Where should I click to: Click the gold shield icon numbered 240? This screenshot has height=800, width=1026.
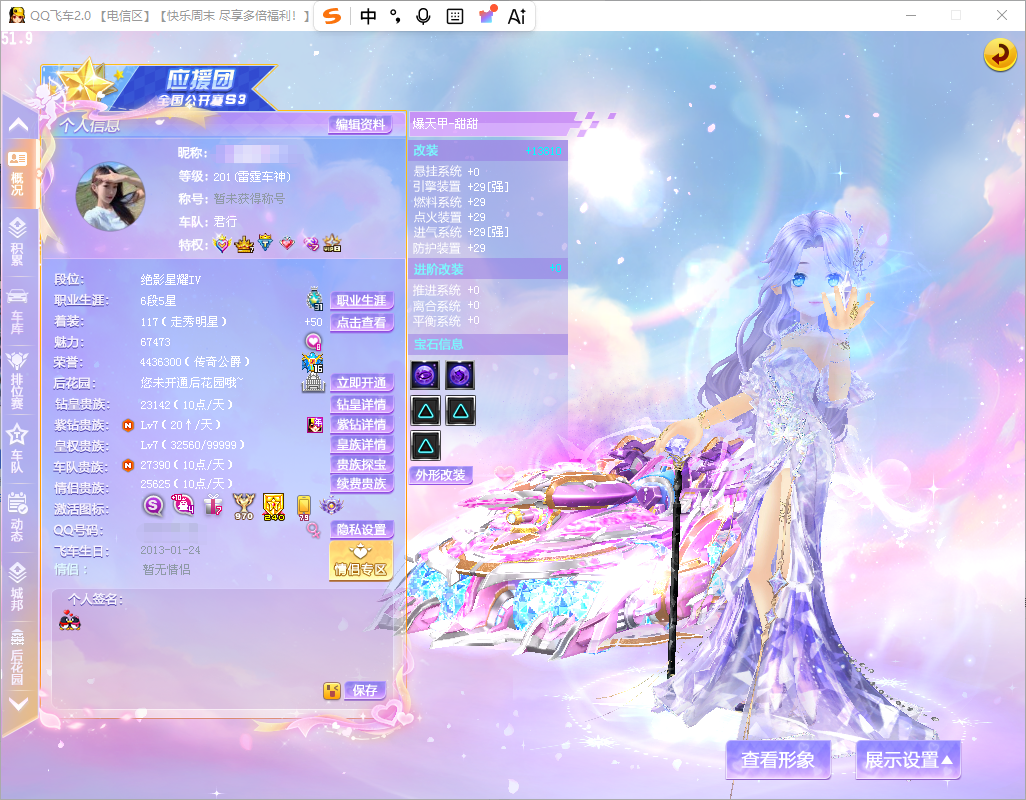[274, 506]
